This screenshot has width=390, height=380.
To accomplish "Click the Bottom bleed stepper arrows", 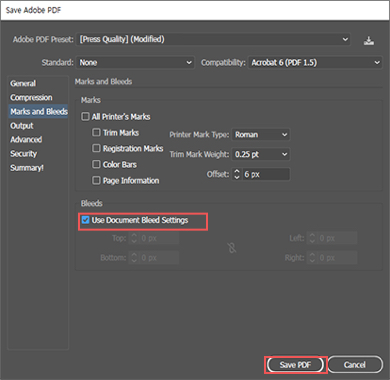I will click(134, 258).
